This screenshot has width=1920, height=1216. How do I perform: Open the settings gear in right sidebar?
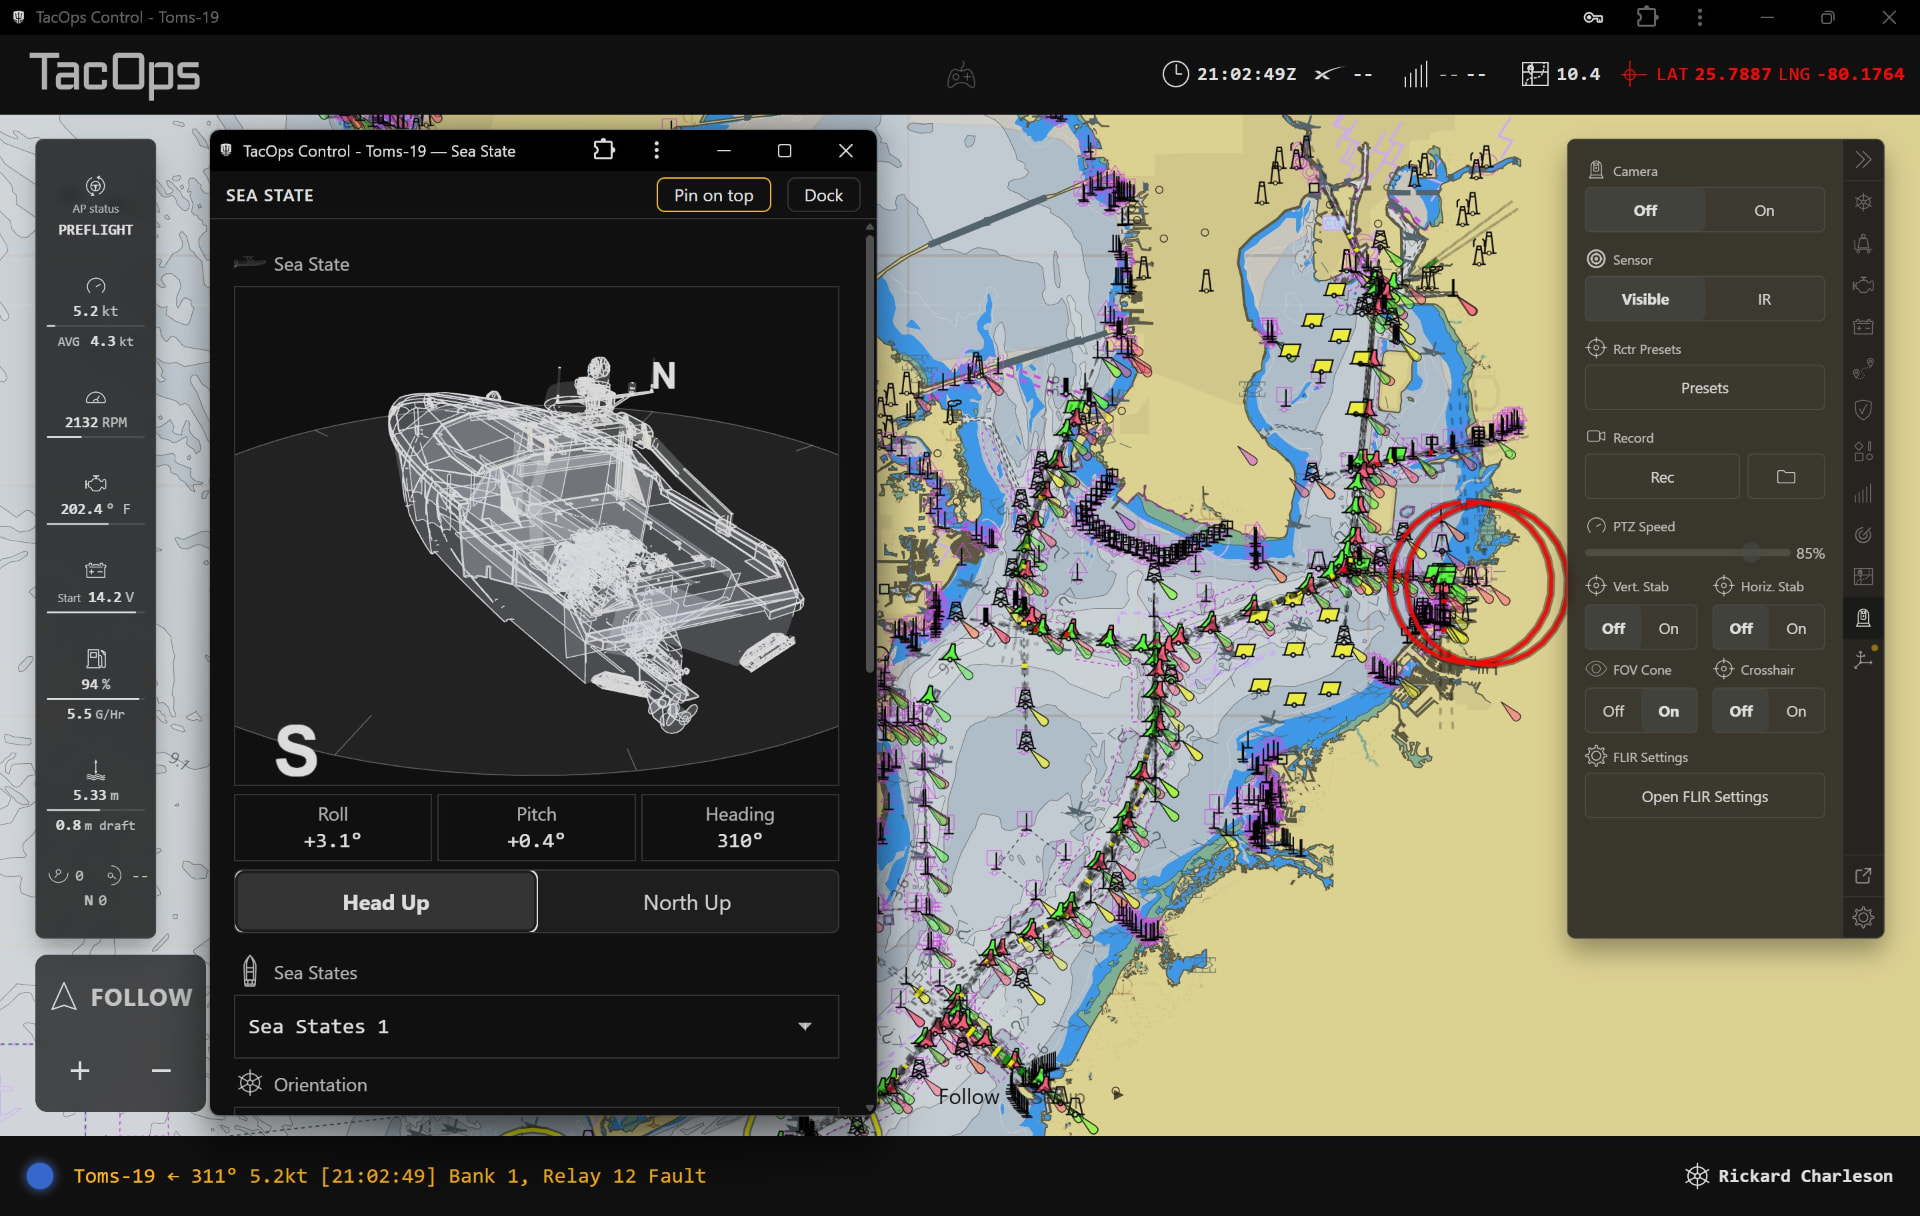pyautogui.click(x=1863, y=917)
